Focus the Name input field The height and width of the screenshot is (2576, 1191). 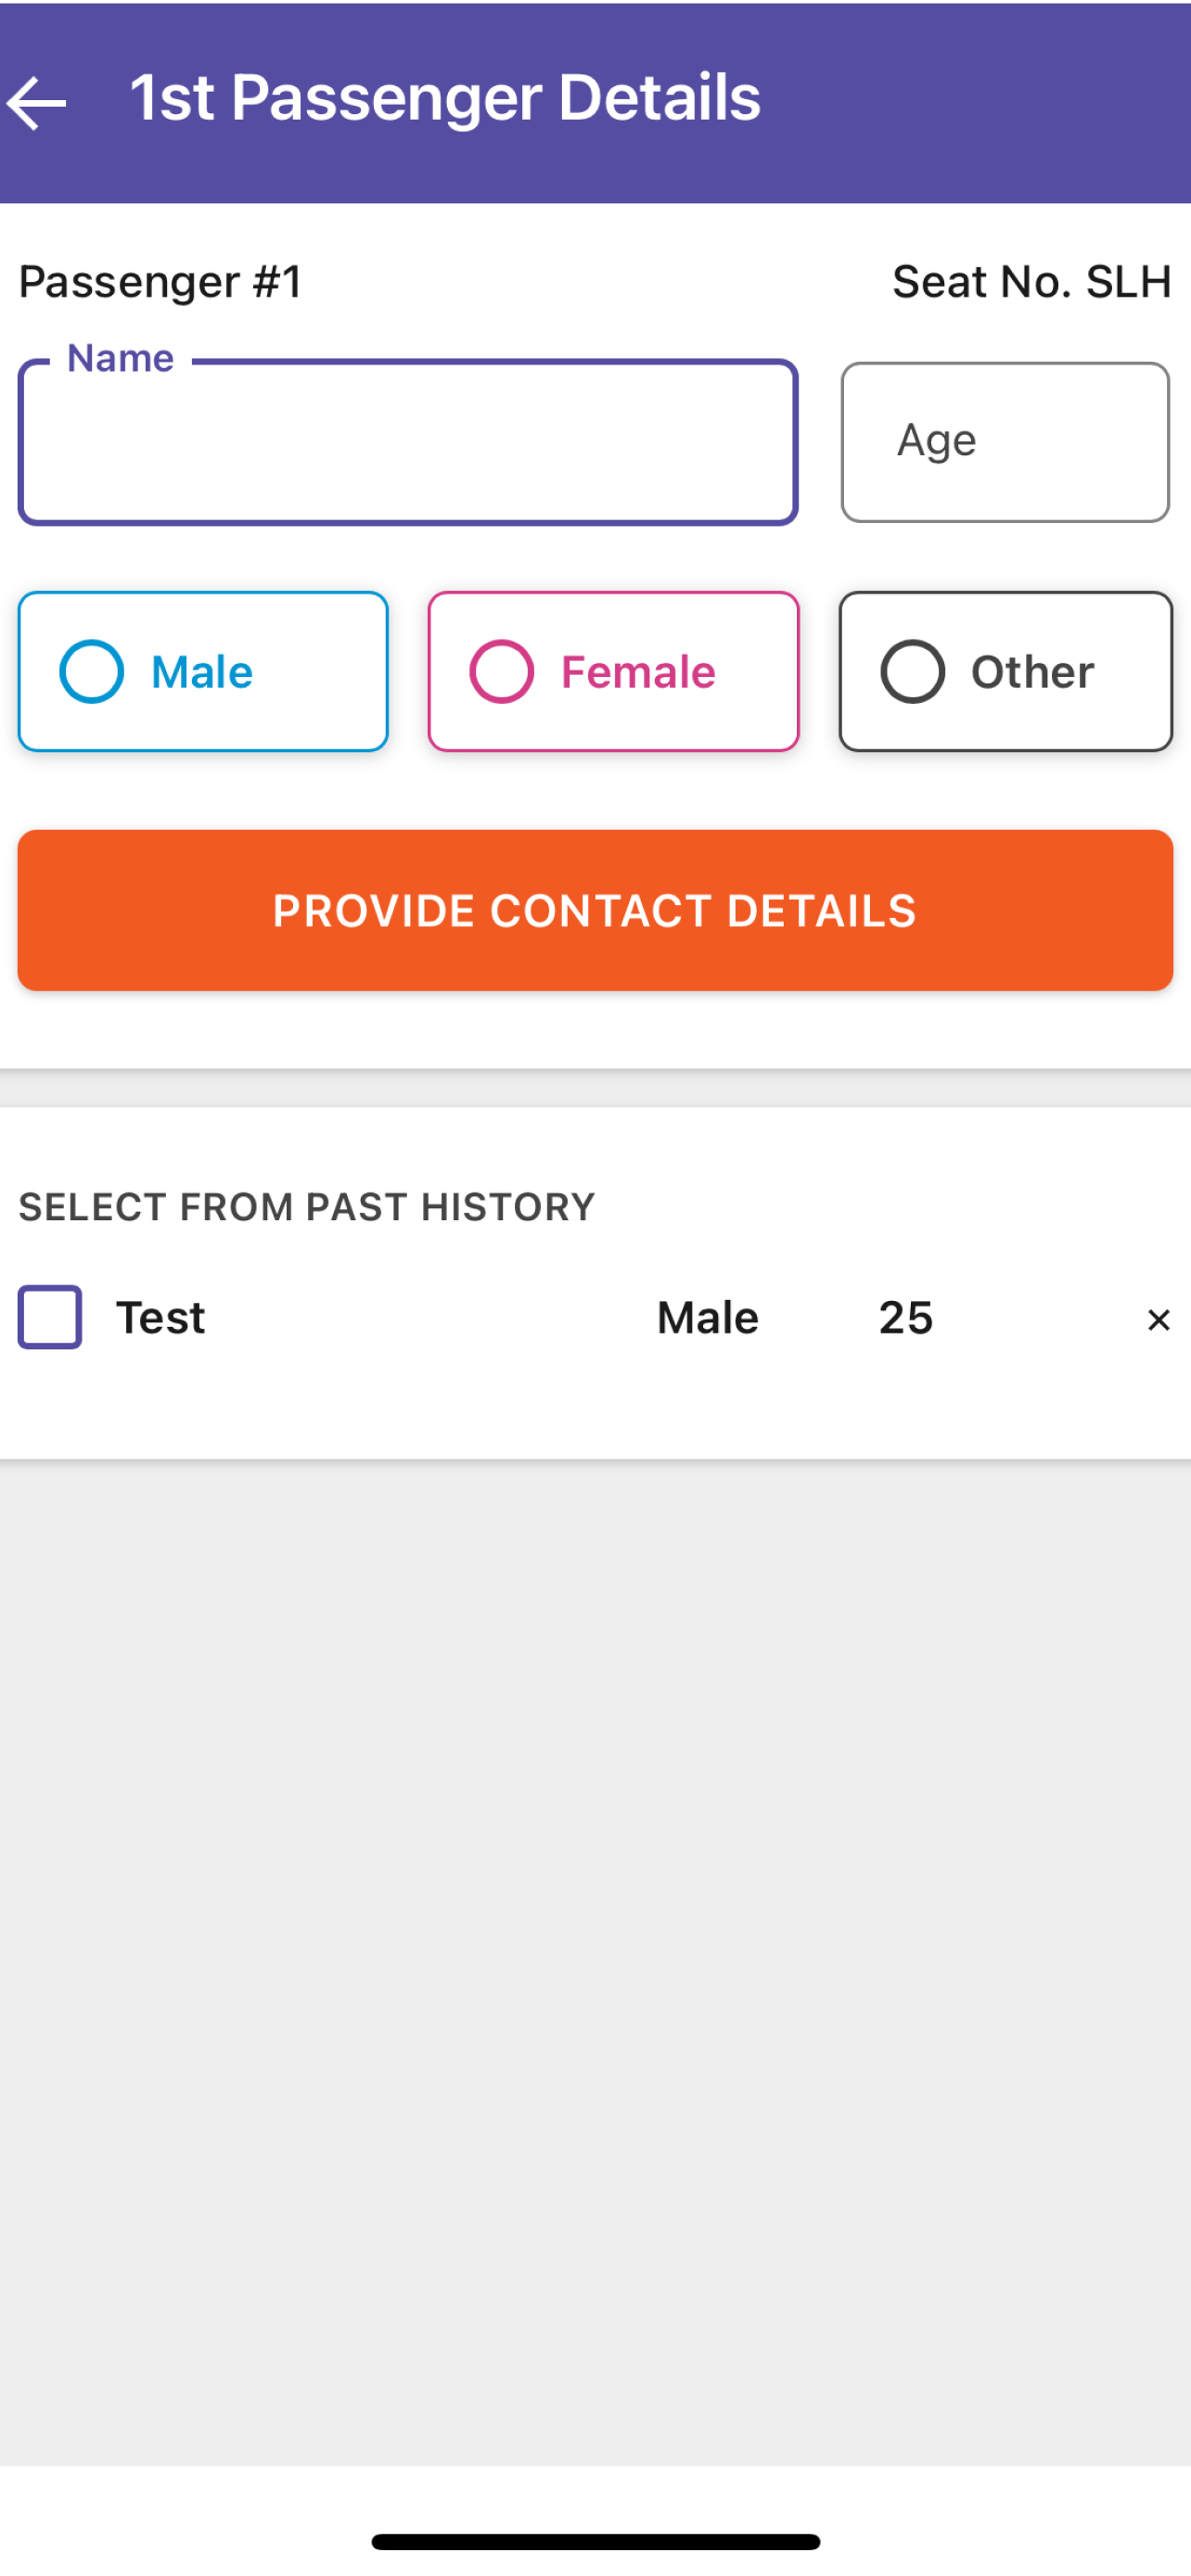pos(408,442)
